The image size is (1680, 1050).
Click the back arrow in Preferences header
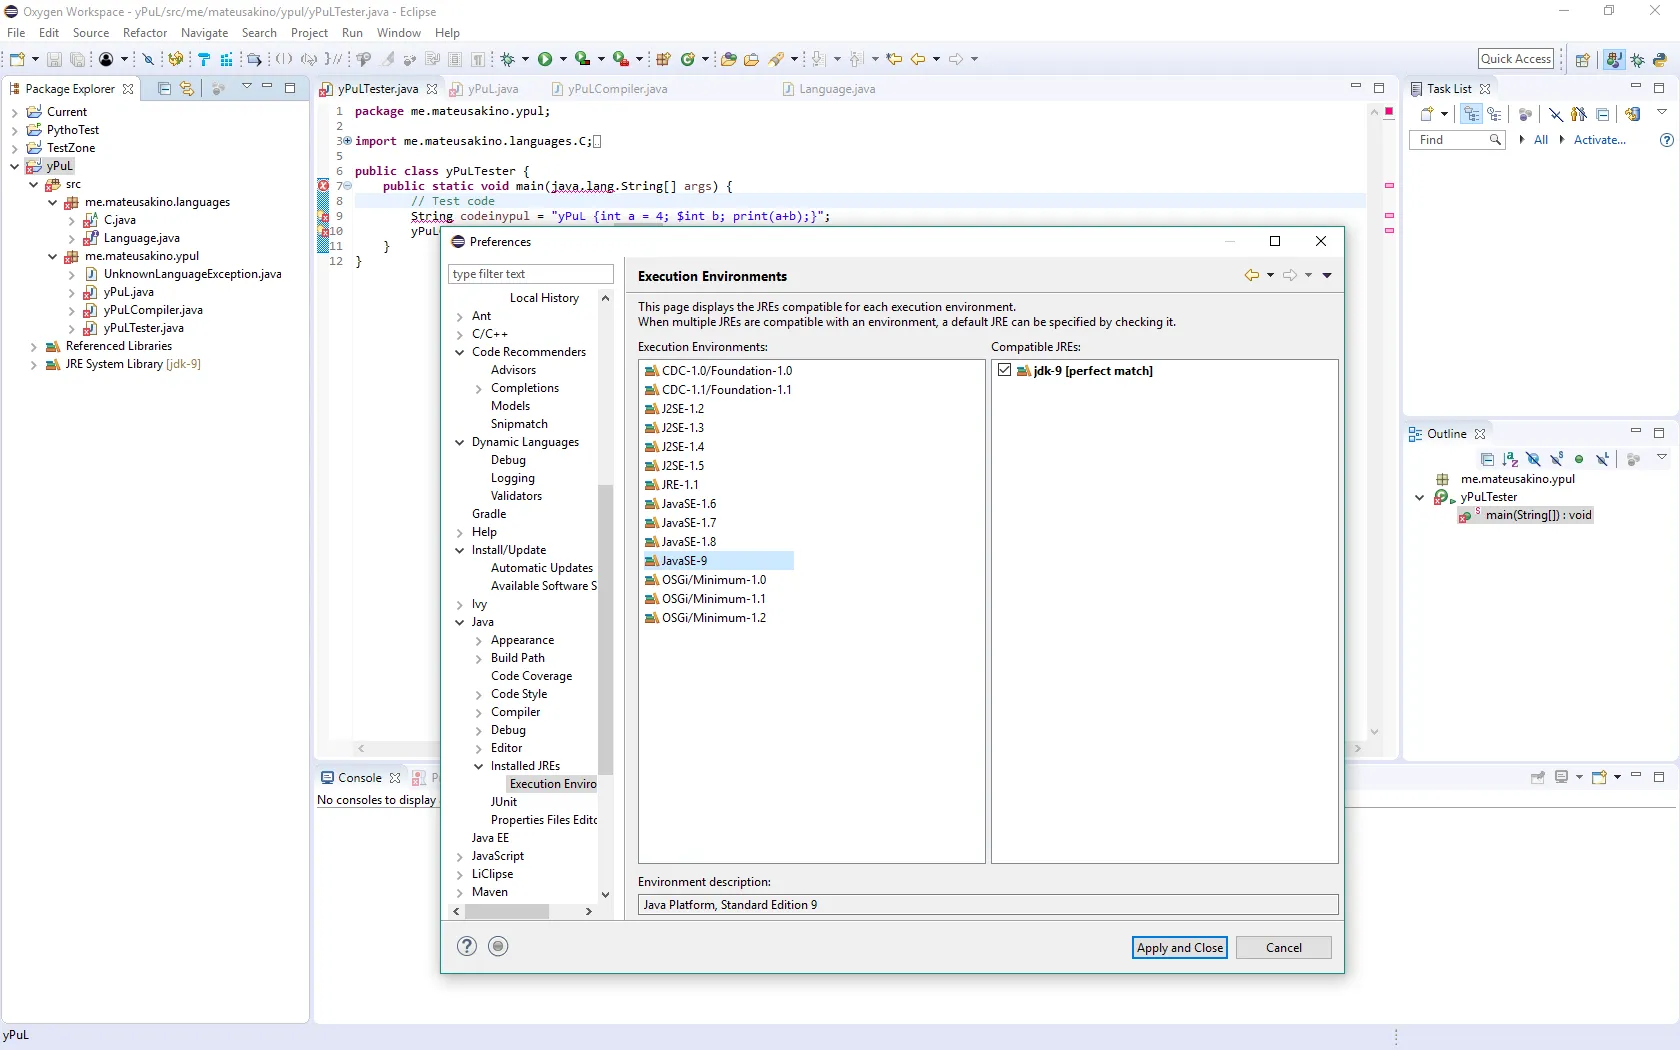[1252, 275]
